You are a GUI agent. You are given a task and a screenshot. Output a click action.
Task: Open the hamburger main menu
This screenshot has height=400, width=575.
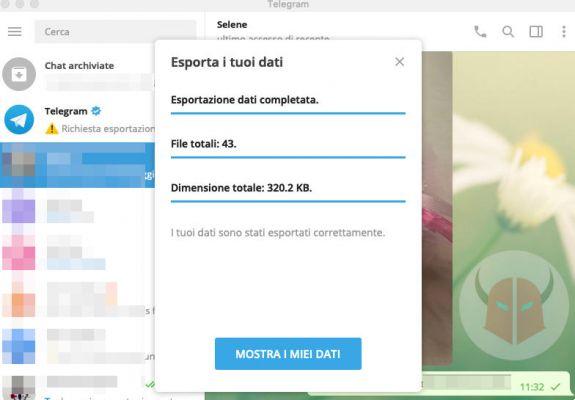15,32
